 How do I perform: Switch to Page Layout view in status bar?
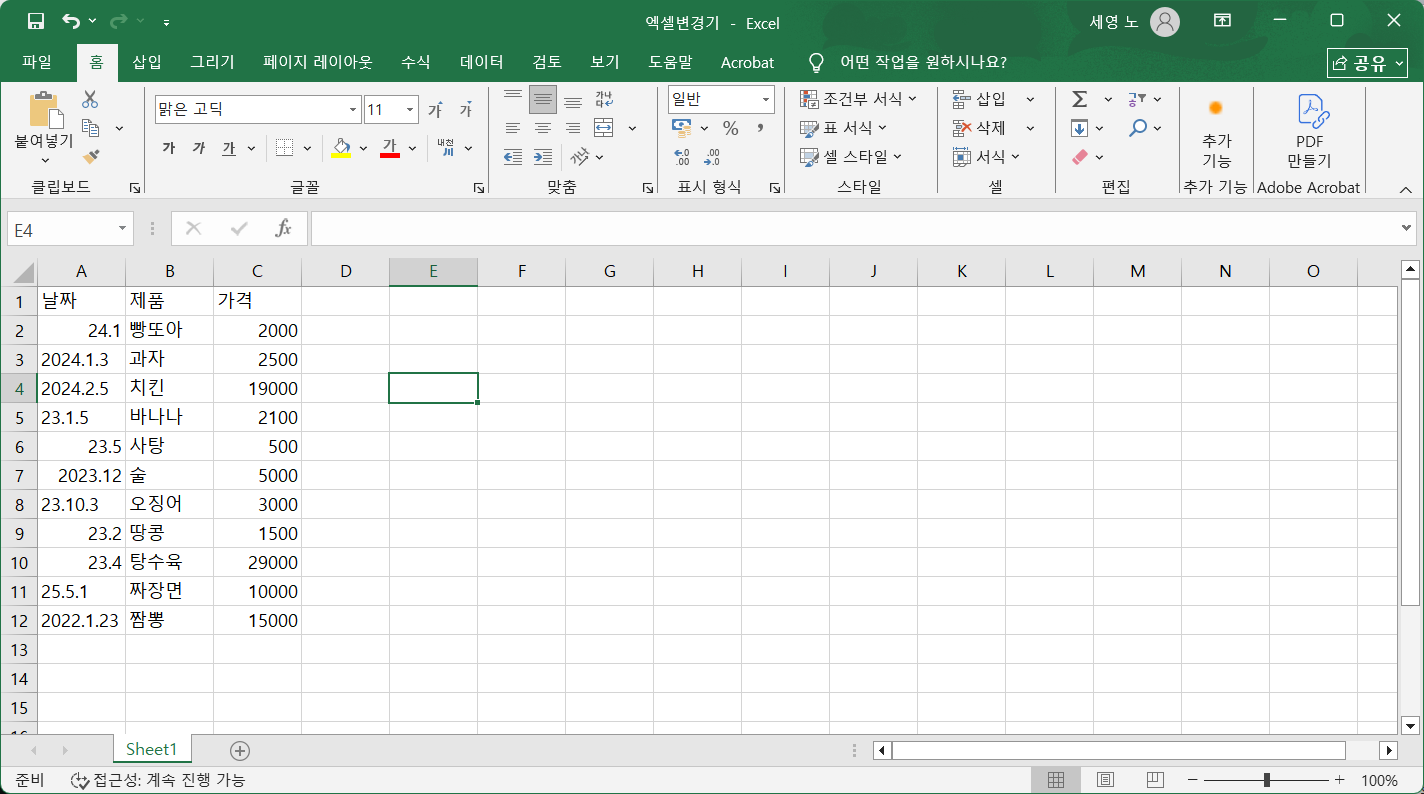tap(1105, 780)
